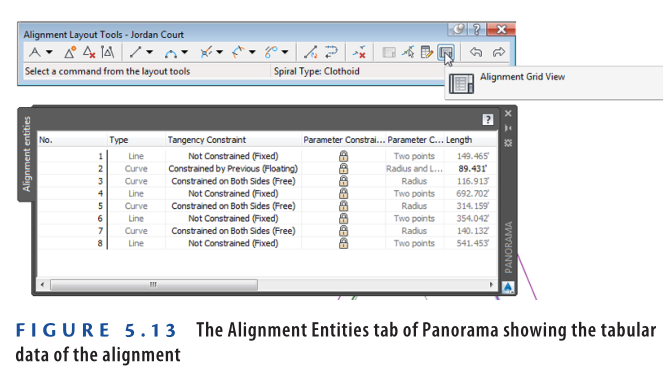Click the Parameter C... column header
This screenshot has height=375, width=663.
tap(414, 140)
